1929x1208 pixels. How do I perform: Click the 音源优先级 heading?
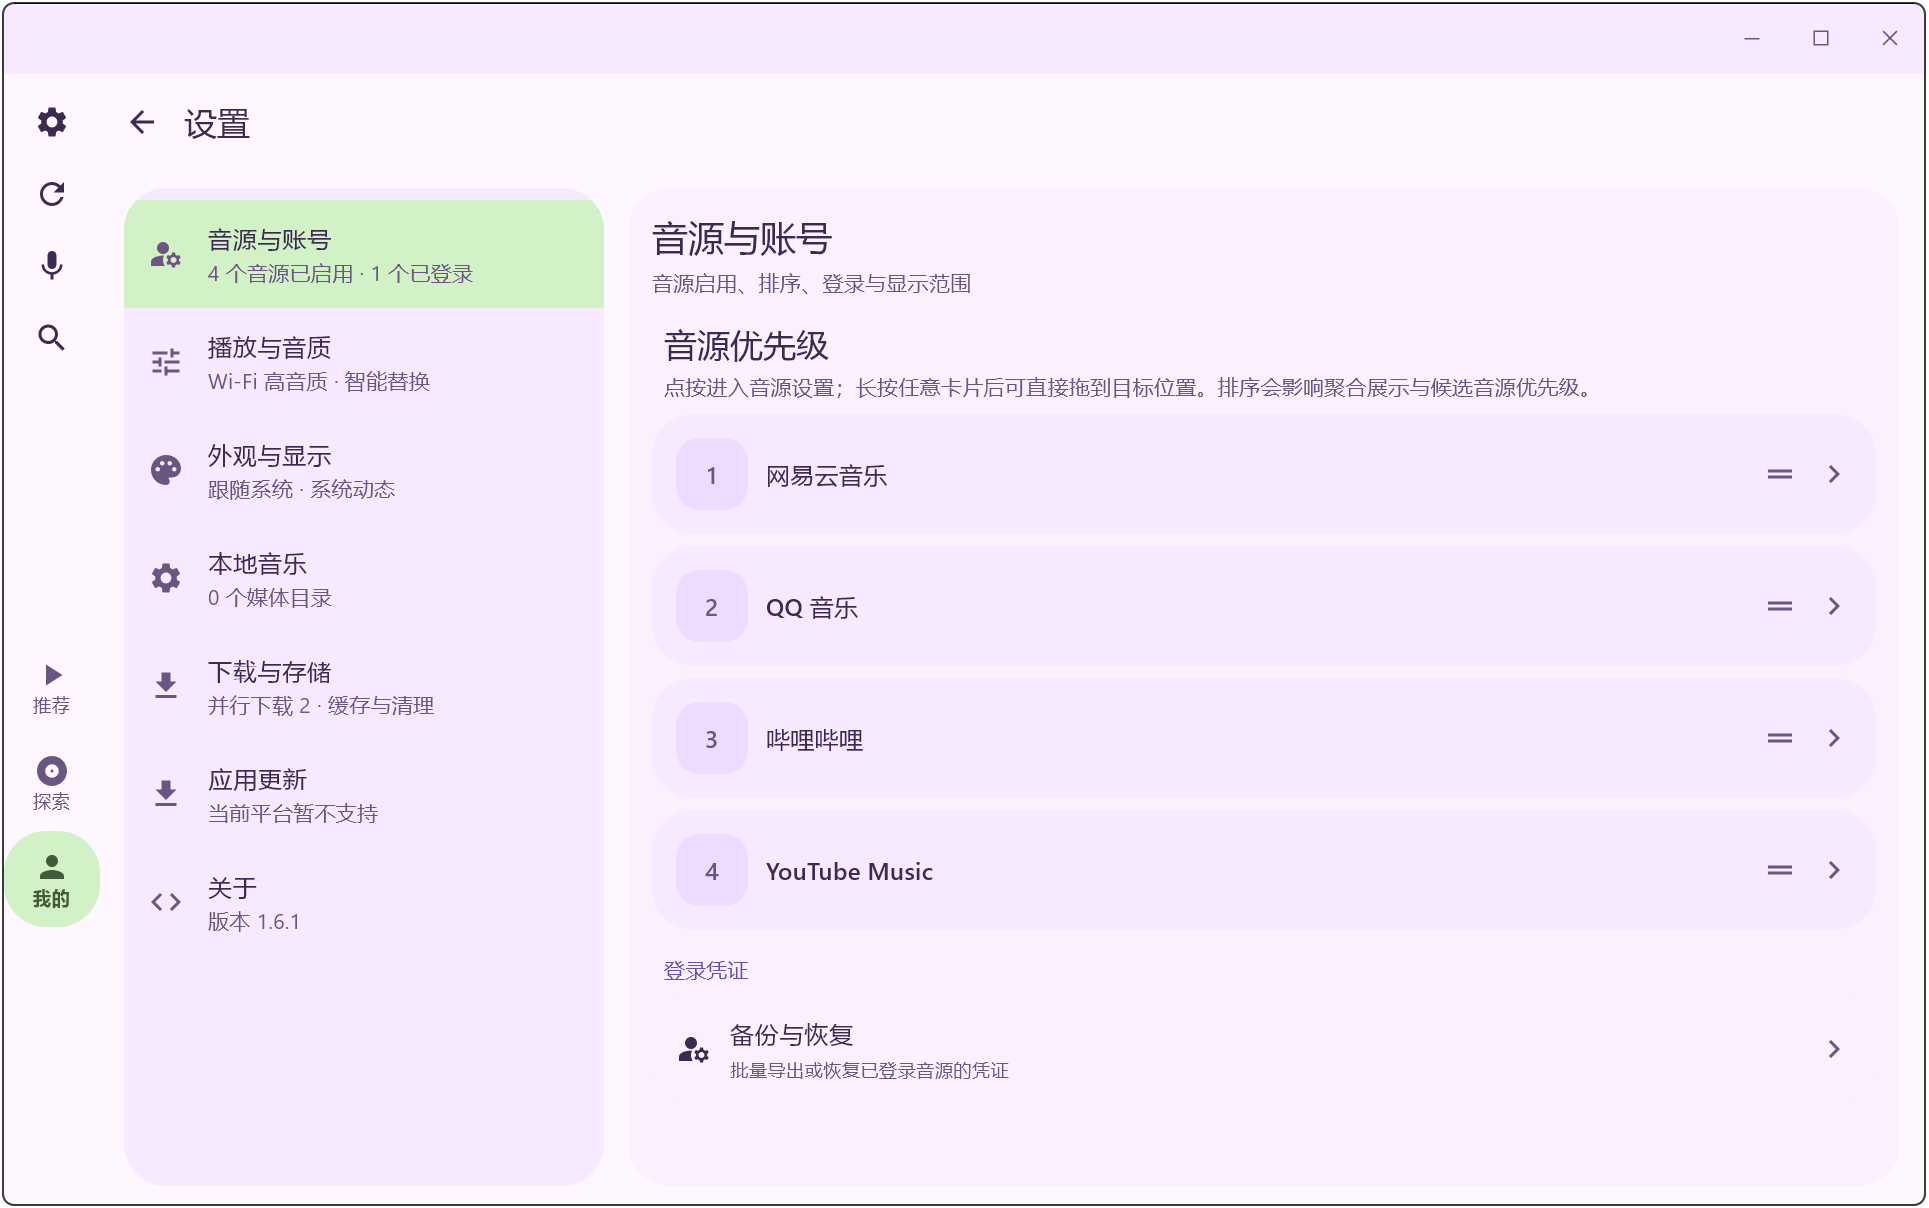point(746,346)
